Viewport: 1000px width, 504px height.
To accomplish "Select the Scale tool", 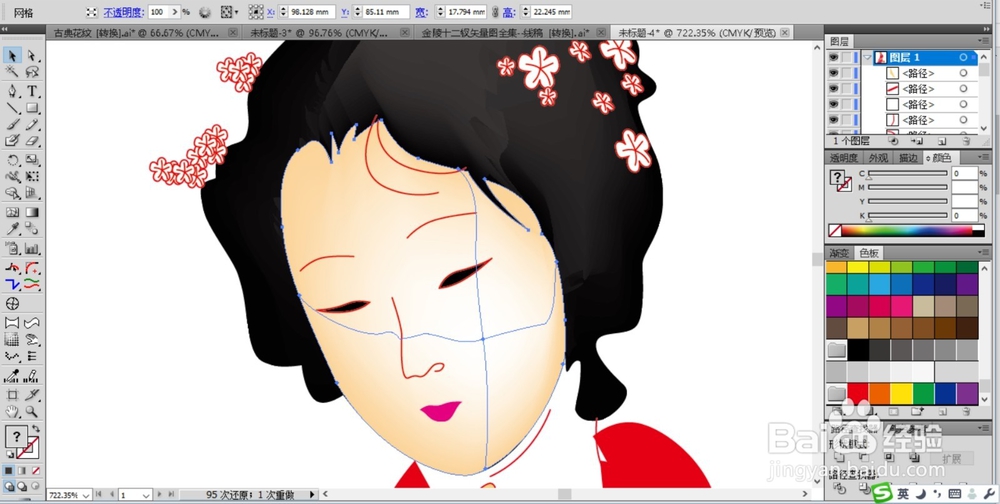I will (32, 159).
